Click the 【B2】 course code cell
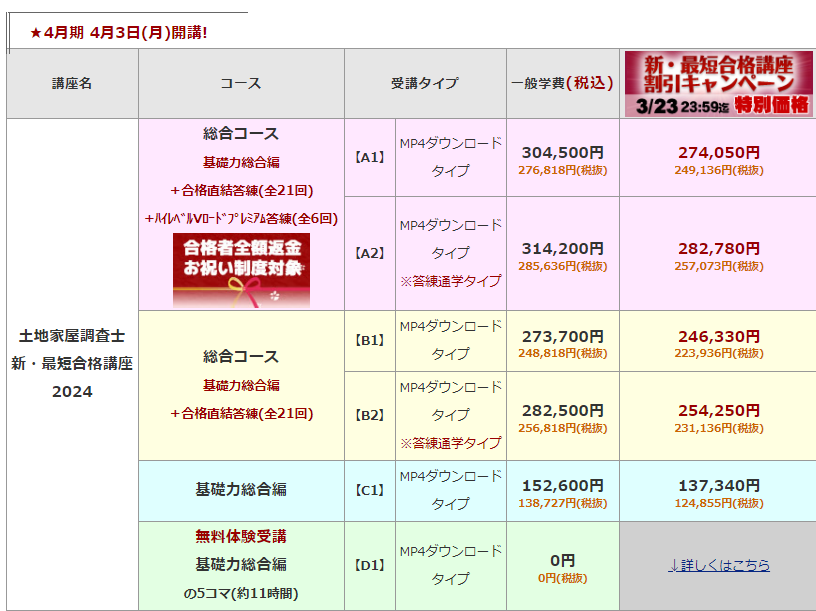Screen dimensions: 816x611 tap(369, 416)
